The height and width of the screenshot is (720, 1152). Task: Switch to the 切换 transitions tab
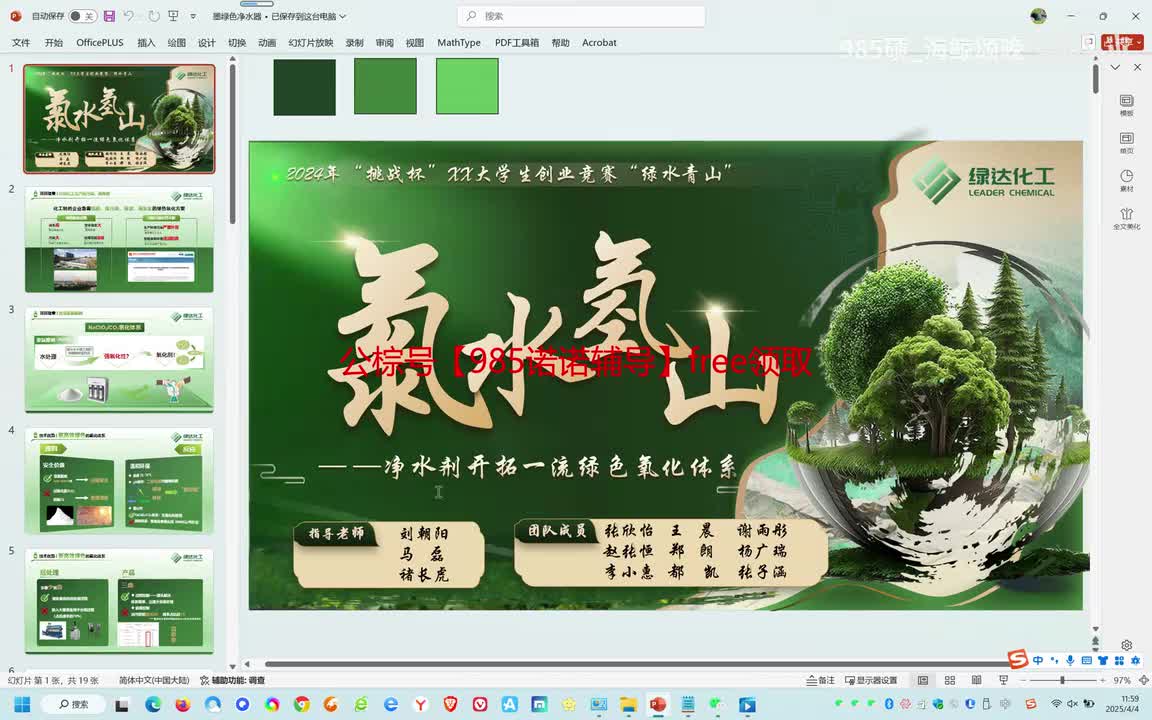(x=237, y=43)
